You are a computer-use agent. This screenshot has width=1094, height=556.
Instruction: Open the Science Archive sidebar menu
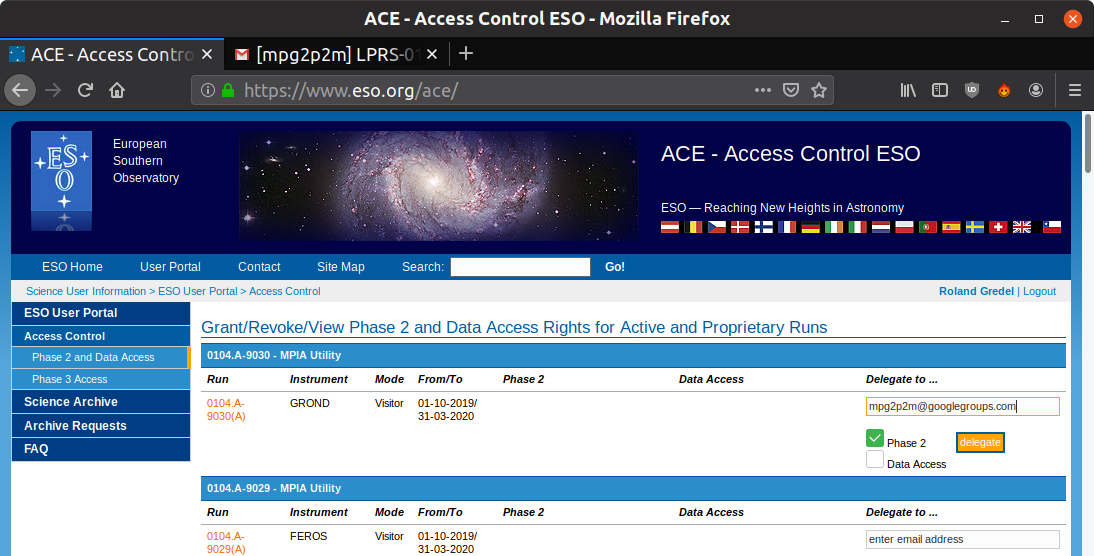(x=101, y=402)
